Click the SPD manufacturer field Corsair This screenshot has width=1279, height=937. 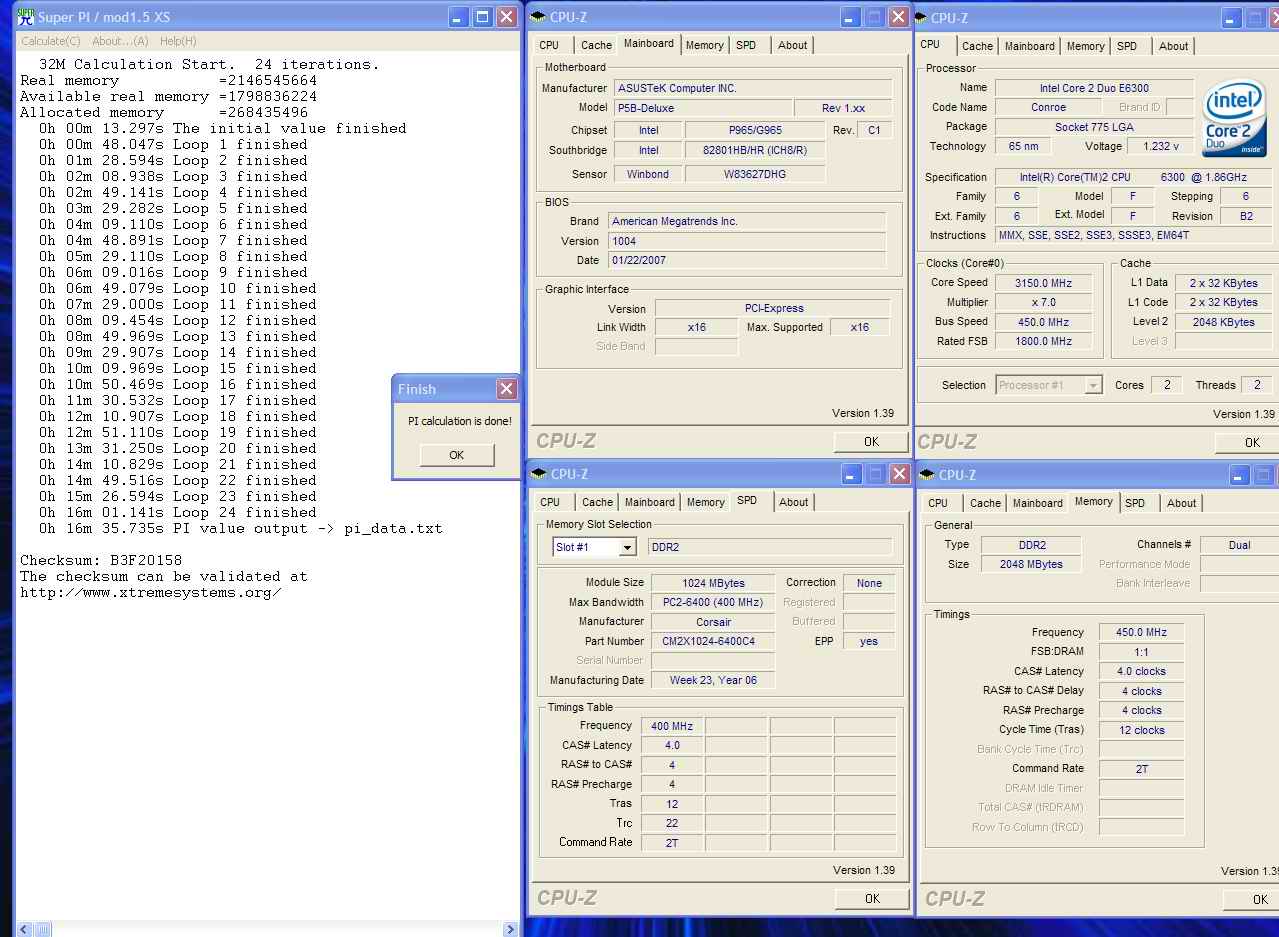point(713,622)
